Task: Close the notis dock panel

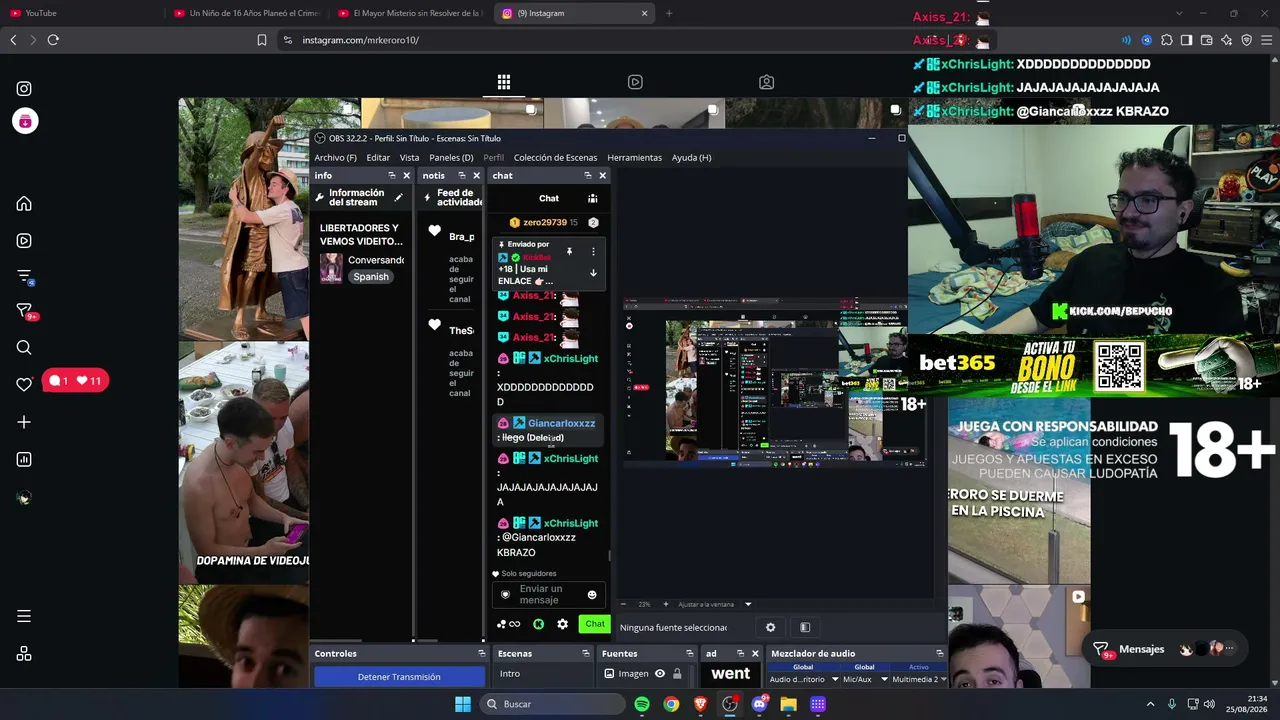Action: tap(476, 176)
